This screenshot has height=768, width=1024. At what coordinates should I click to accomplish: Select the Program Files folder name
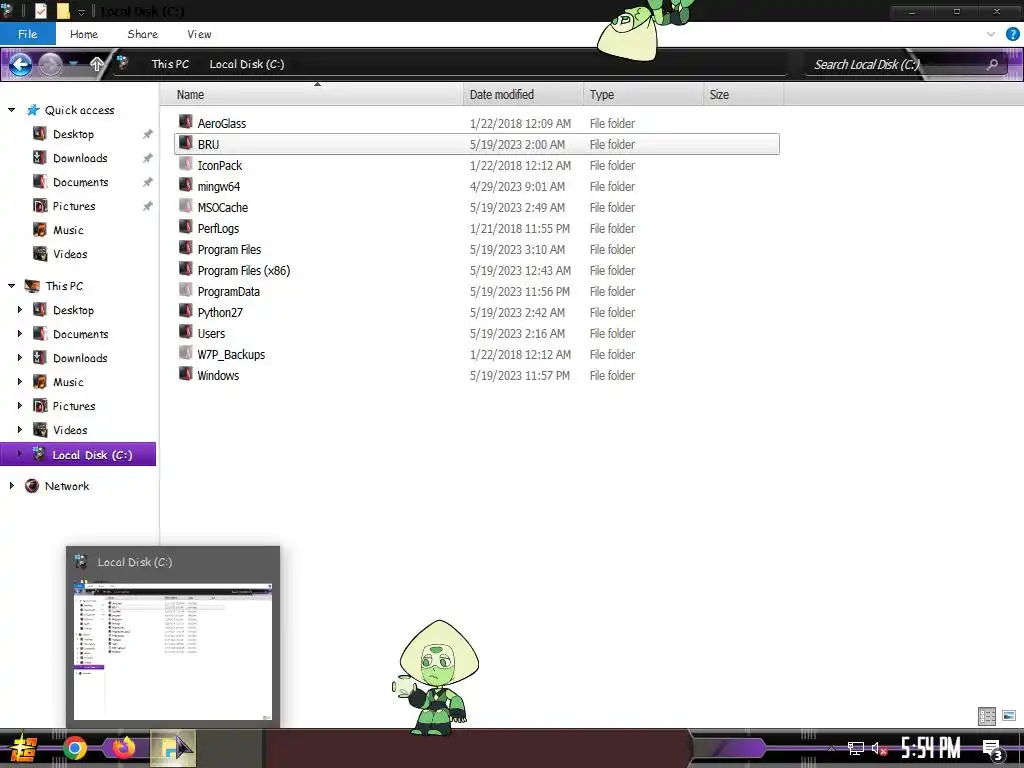tap(229, 249)
